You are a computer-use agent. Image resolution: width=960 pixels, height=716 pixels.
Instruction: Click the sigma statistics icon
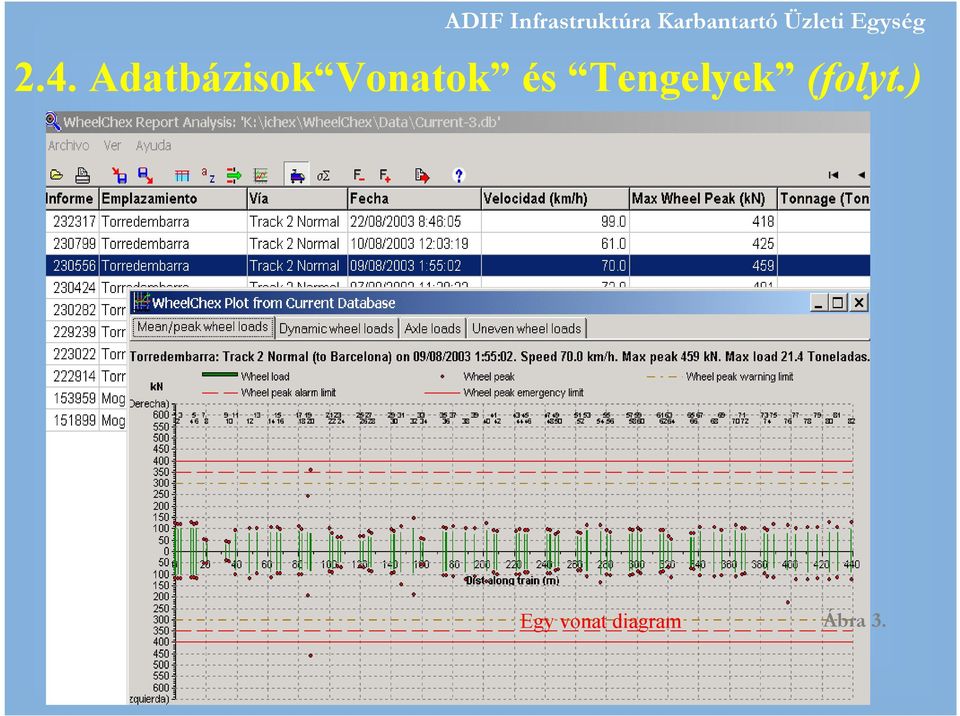[x=323, y=176]
